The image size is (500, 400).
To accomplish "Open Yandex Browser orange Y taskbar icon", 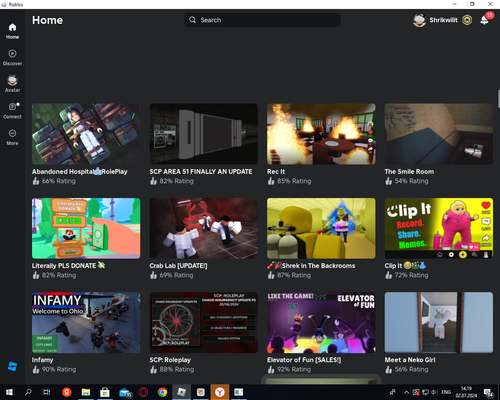I will click(x=220, y=392).
